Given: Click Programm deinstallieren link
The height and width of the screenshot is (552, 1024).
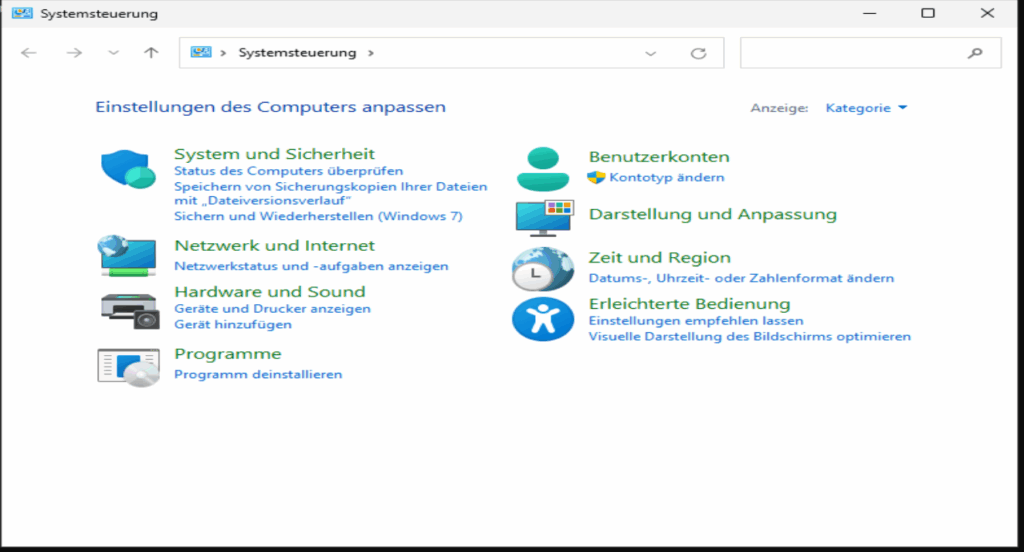Looking at the screenshot, I should coord(258,374).
